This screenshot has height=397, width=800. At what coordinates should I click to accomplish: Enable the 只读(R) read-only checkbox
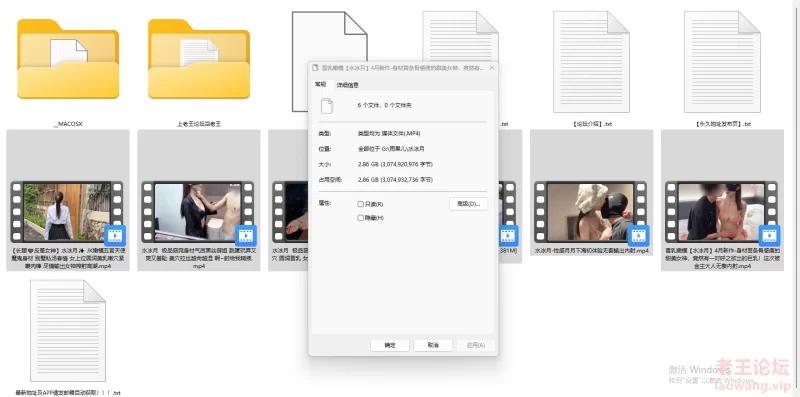click(x=361, y=204)
